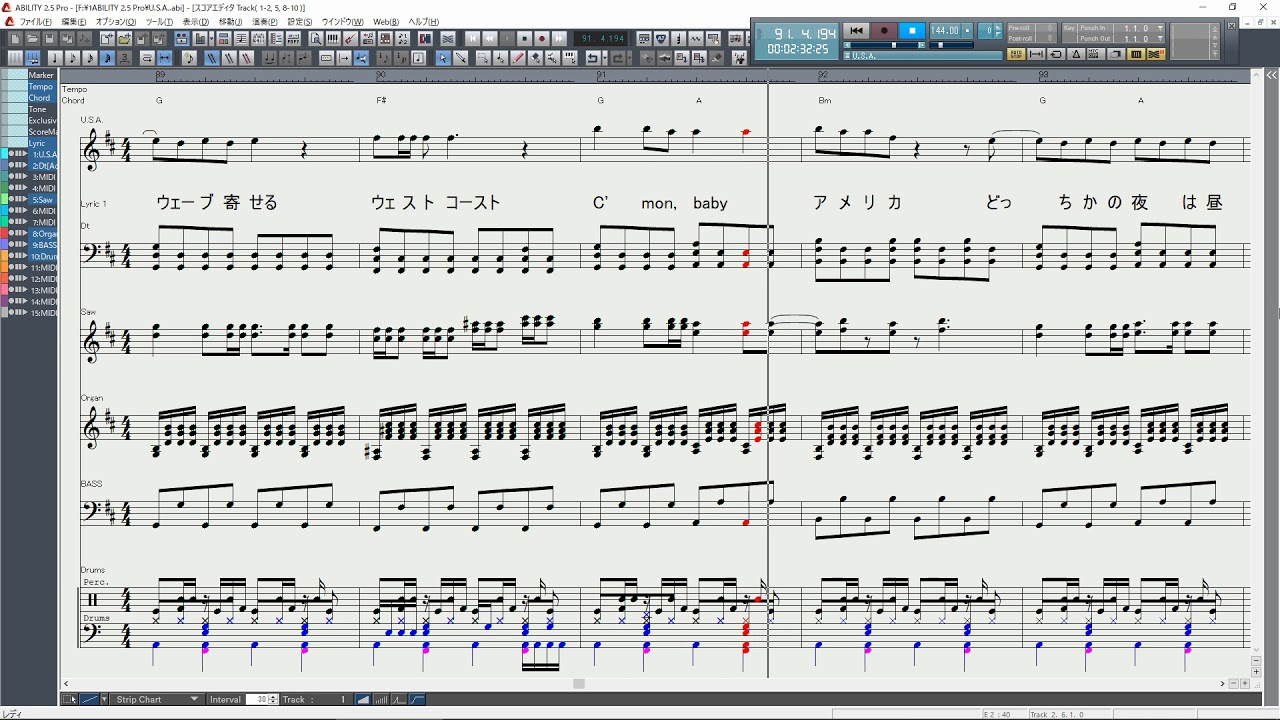Viewport: 1280px width, 720px height.
Task: Open a file via toolbar folder icon
Action: click(32, 38)
